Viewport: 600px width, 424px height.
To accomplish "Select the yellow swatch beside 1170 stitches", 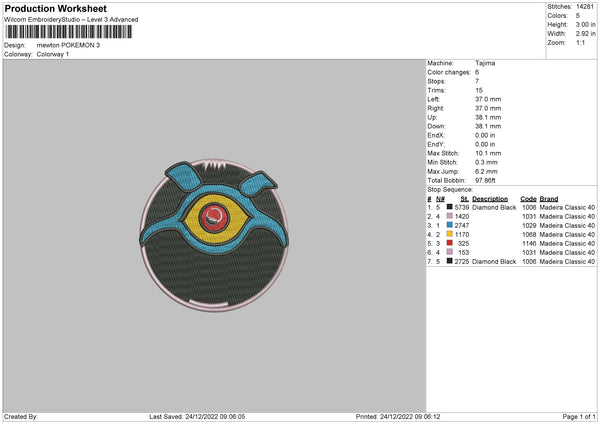I will [x=450, y=234].
